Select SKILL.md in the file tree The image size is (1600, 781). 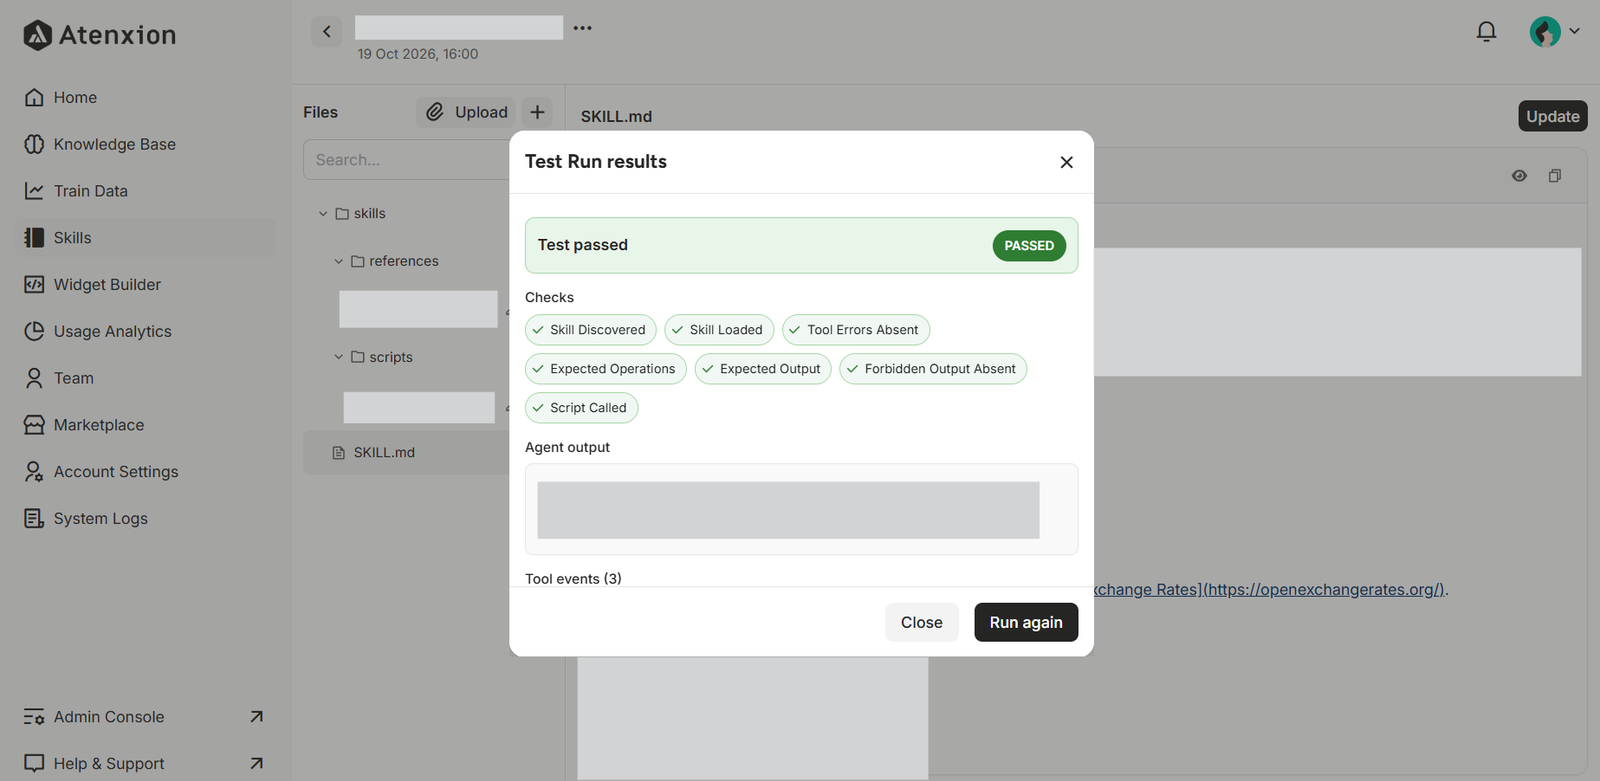pos(384,453)
